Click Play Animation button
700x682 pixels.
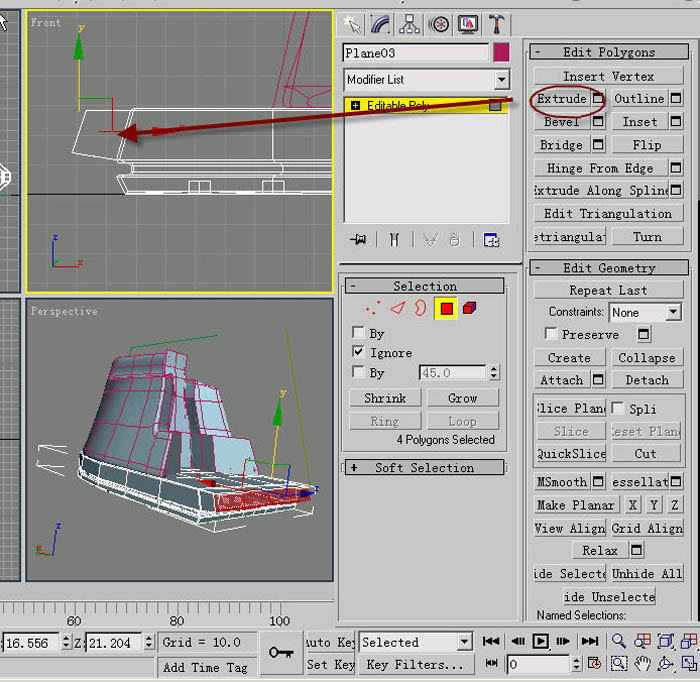[540, 641]
